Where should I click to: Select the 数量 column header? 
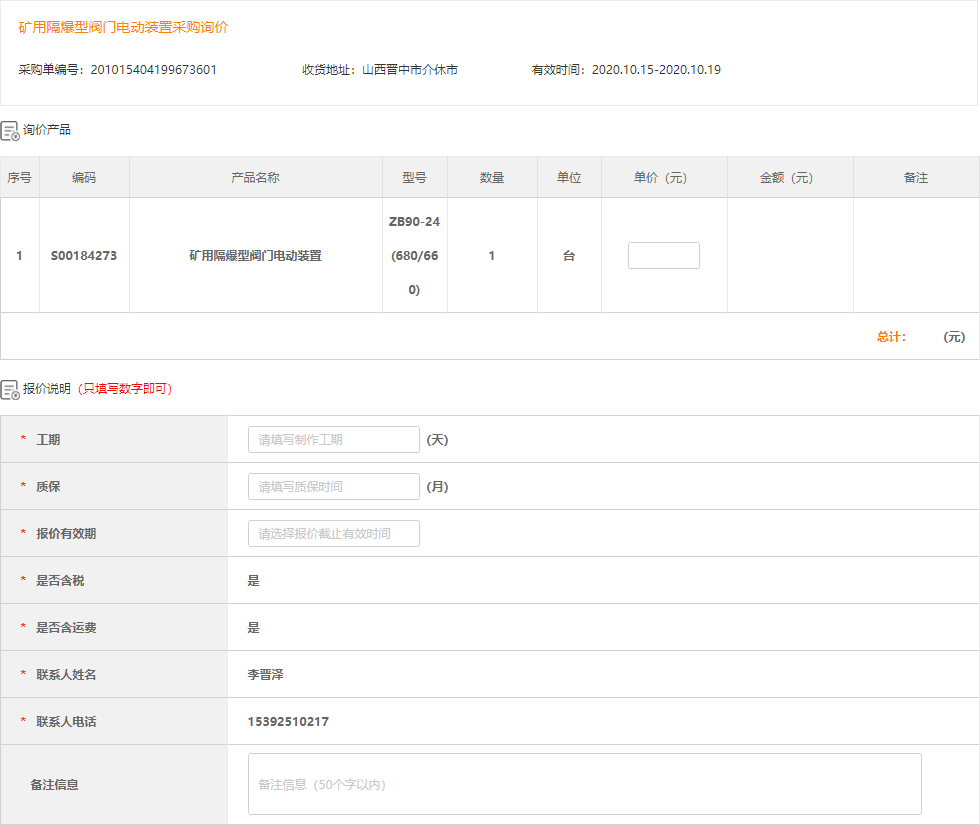tap(491, 178)
